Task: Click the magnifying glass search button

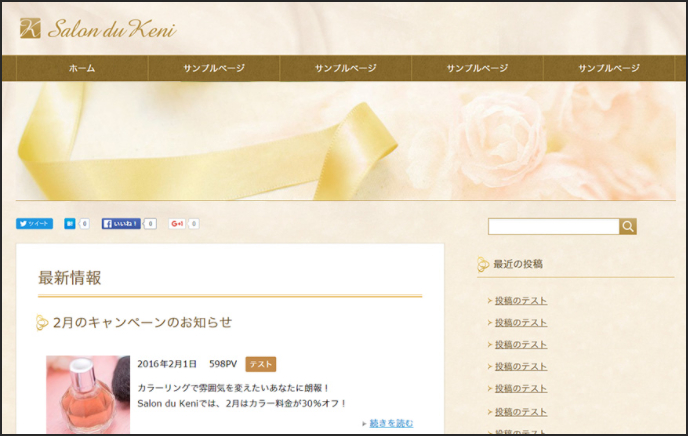Action: pyautogui.click(x=628, y=226)
